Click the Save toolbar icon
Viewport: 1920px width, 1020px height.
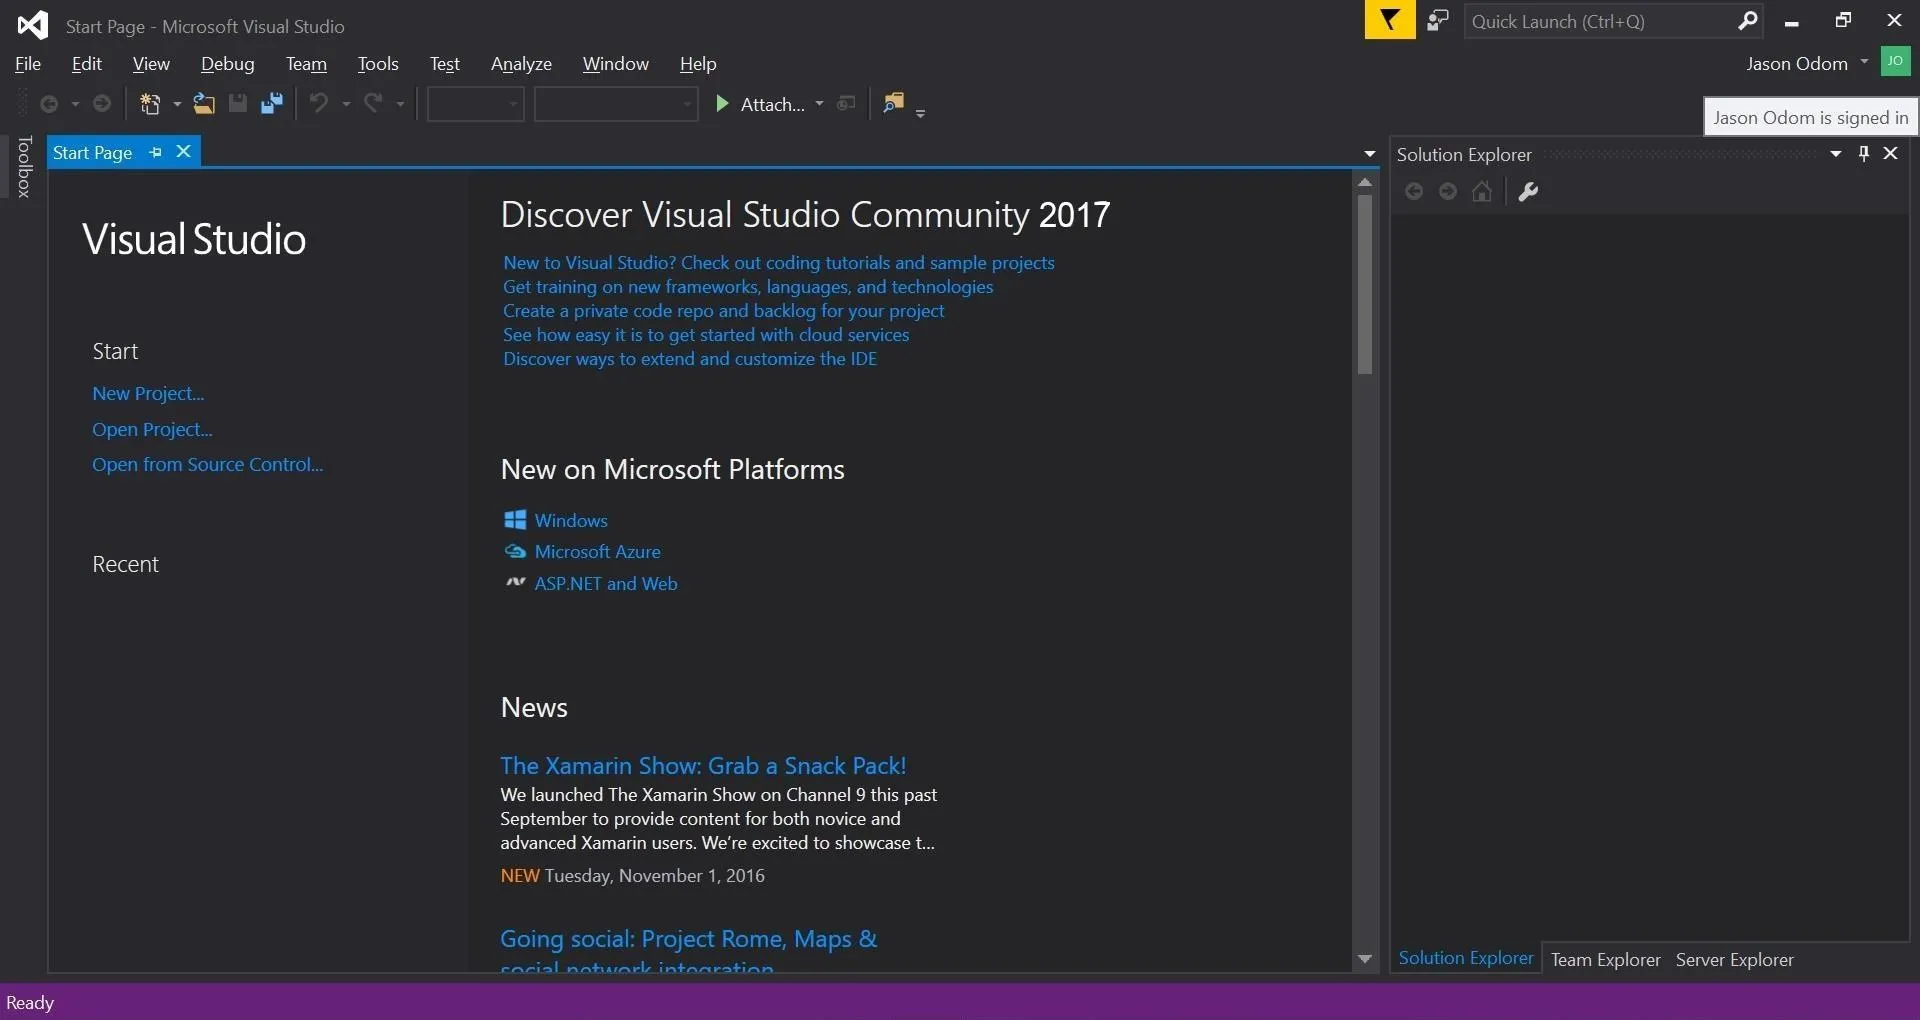point(238,104)
